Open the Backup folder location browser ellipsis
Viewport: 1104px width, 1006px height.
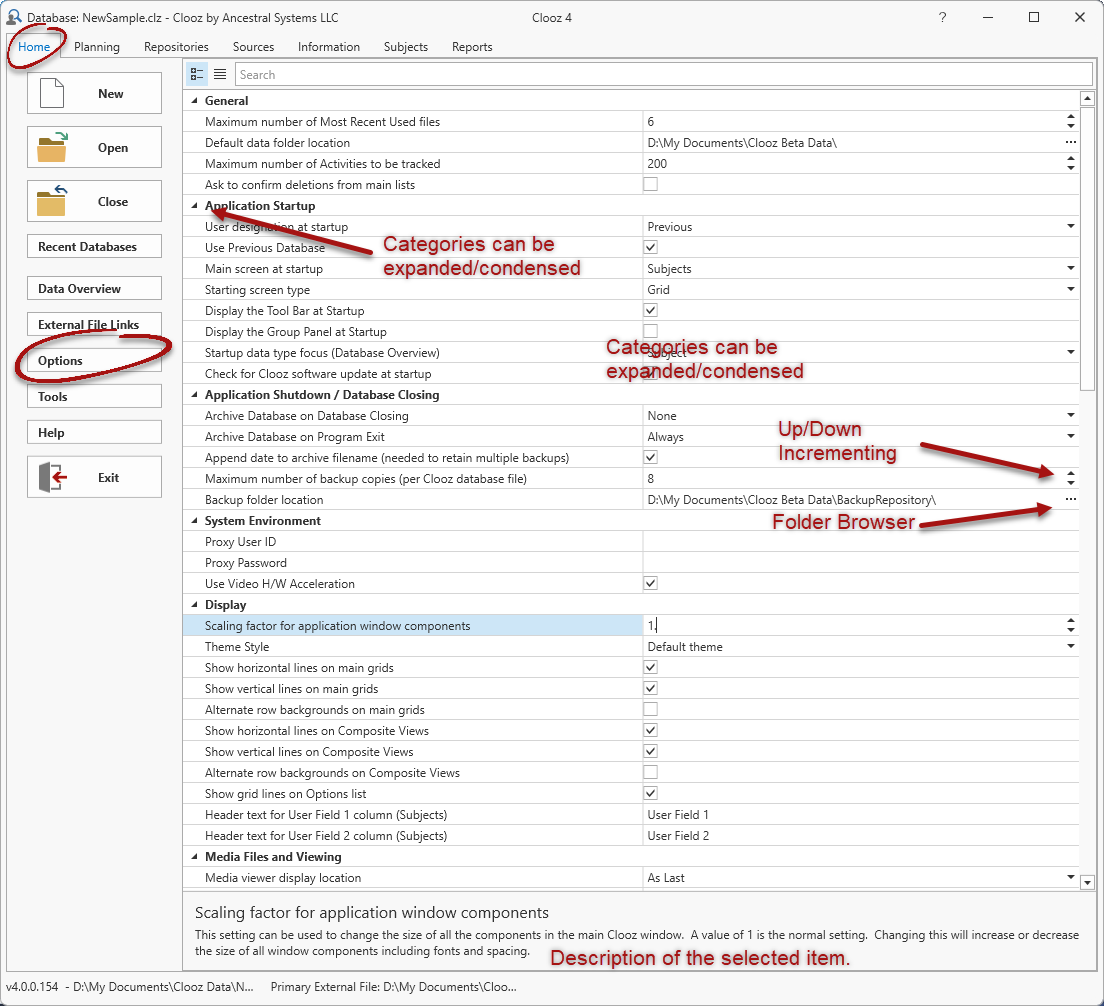(x=1071, y=499)
